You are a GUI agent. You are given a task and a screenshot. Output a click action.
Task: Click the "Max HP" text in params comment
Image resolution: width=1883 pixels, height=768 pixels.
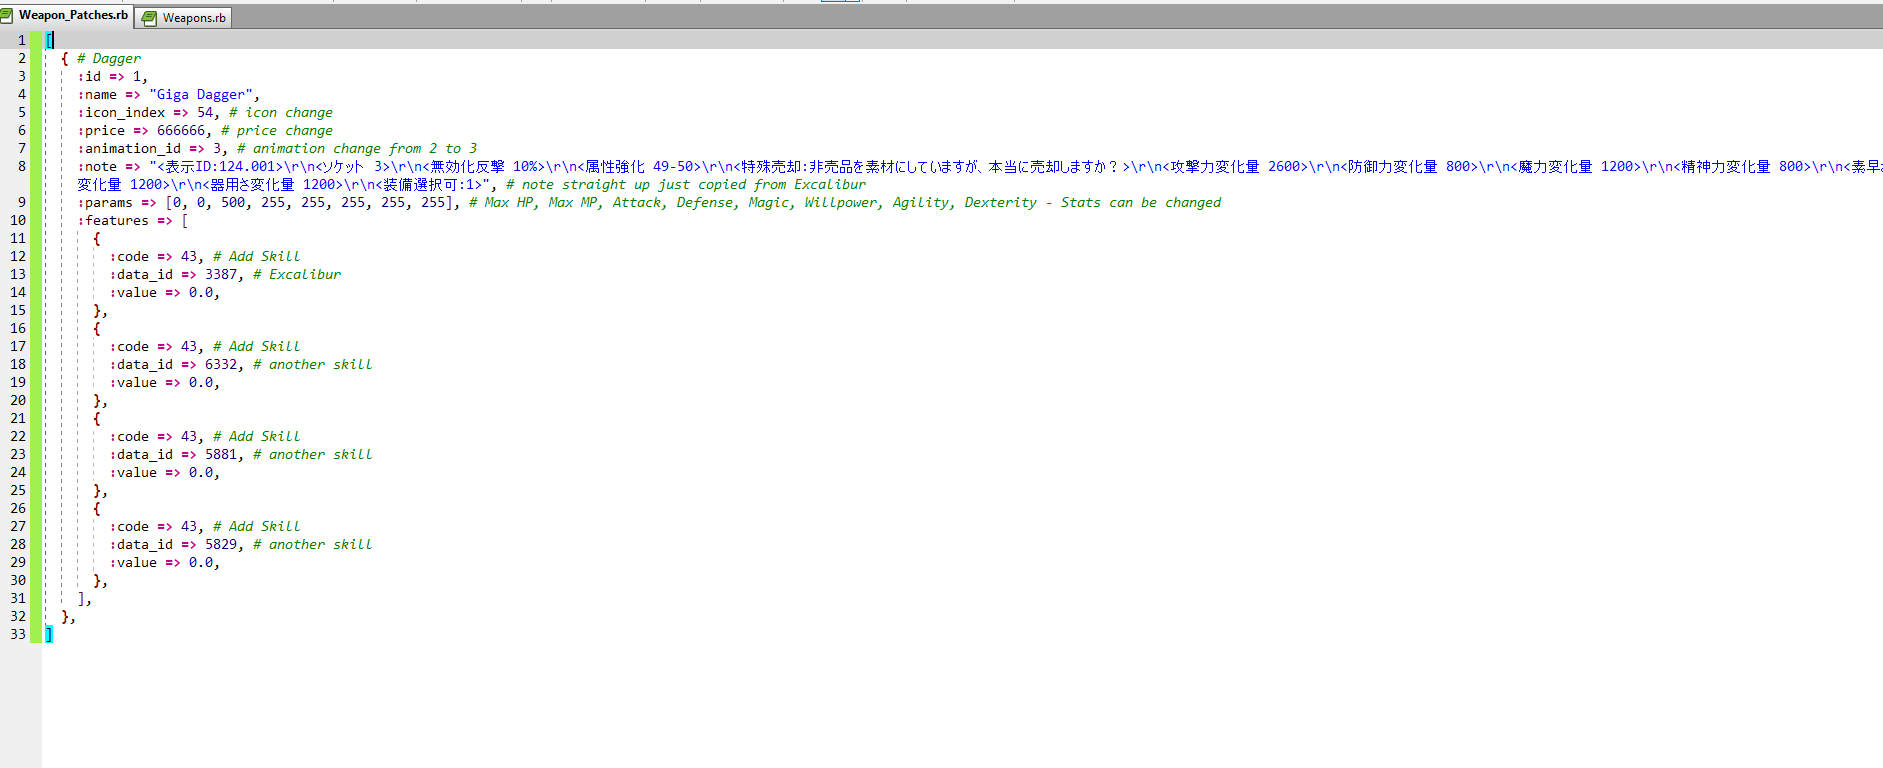click(x=509, y=202)
